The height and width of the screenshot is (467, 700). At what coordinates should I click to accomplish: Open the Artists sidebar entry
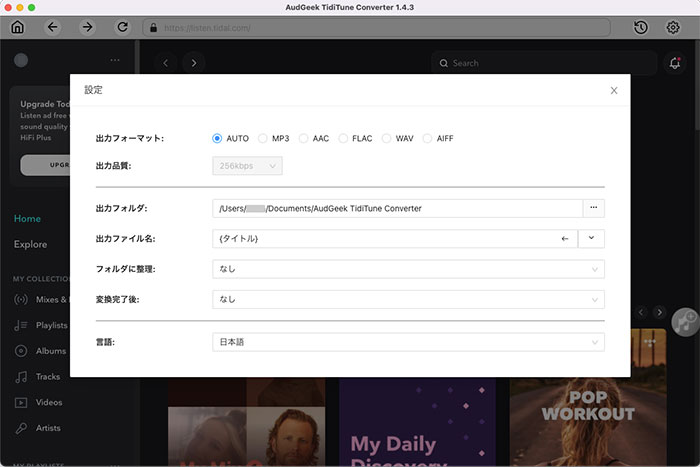pyautogui.click(x=48, y=428)
